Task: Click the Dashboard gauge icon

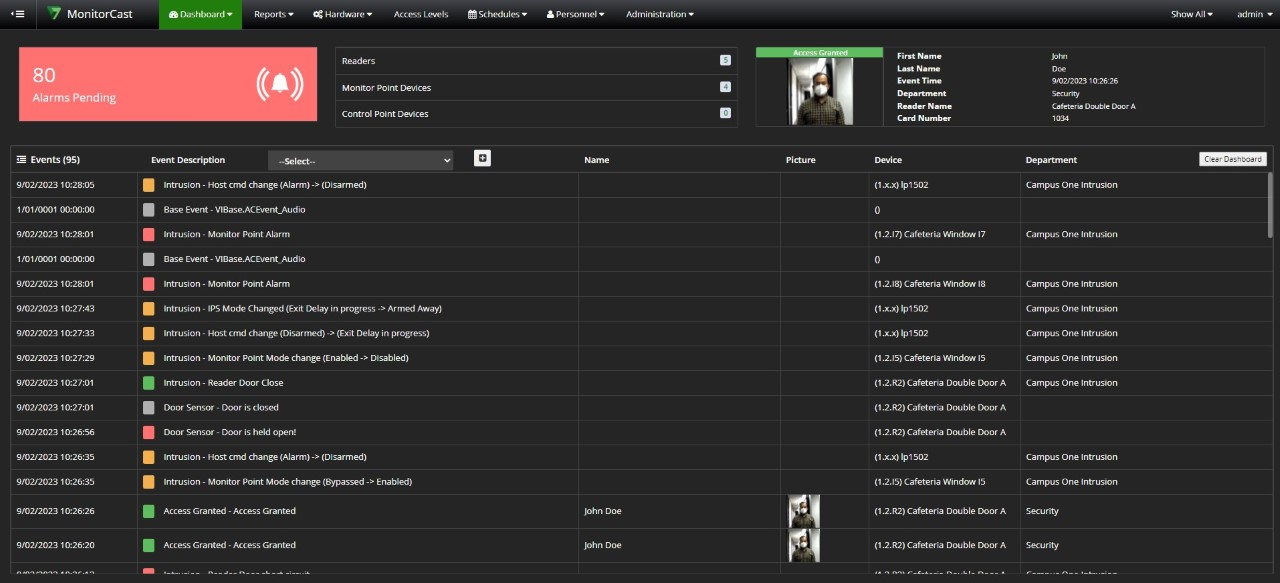Action: coord(172,14)
